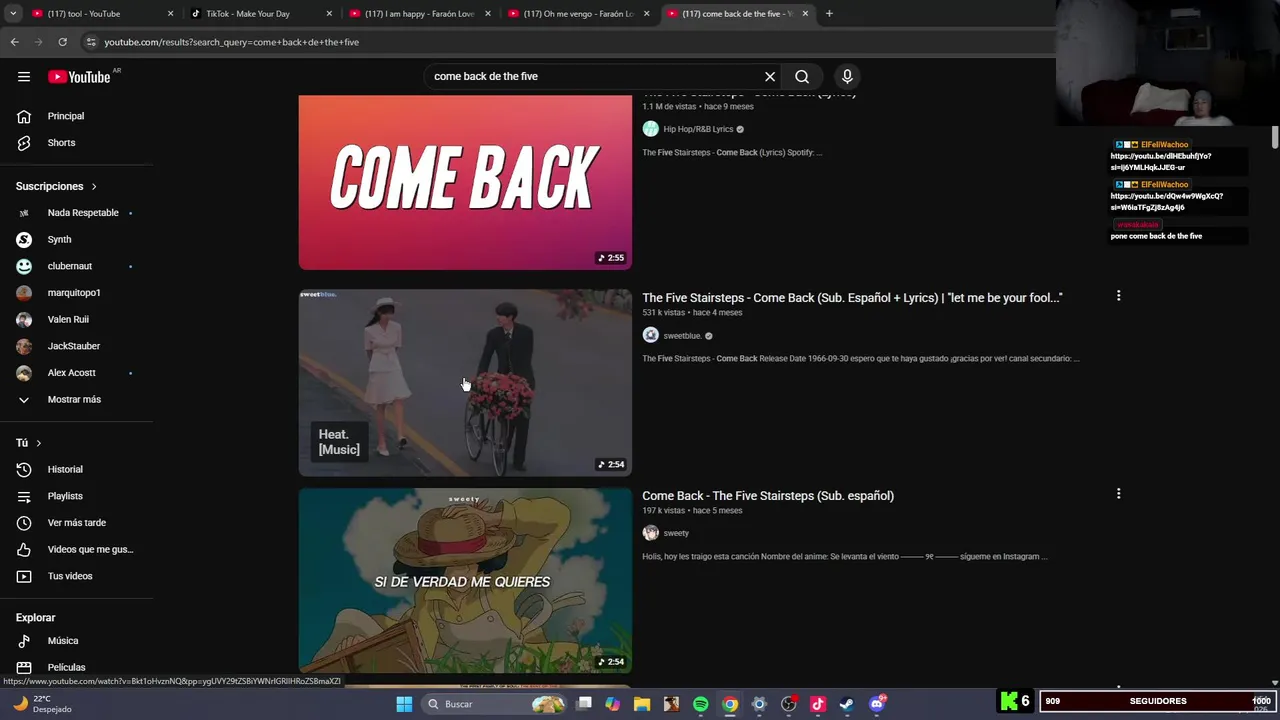Switch to the 'Oh me vengo - Faraón' tab

pyautogui.click(x=576, y=14)
